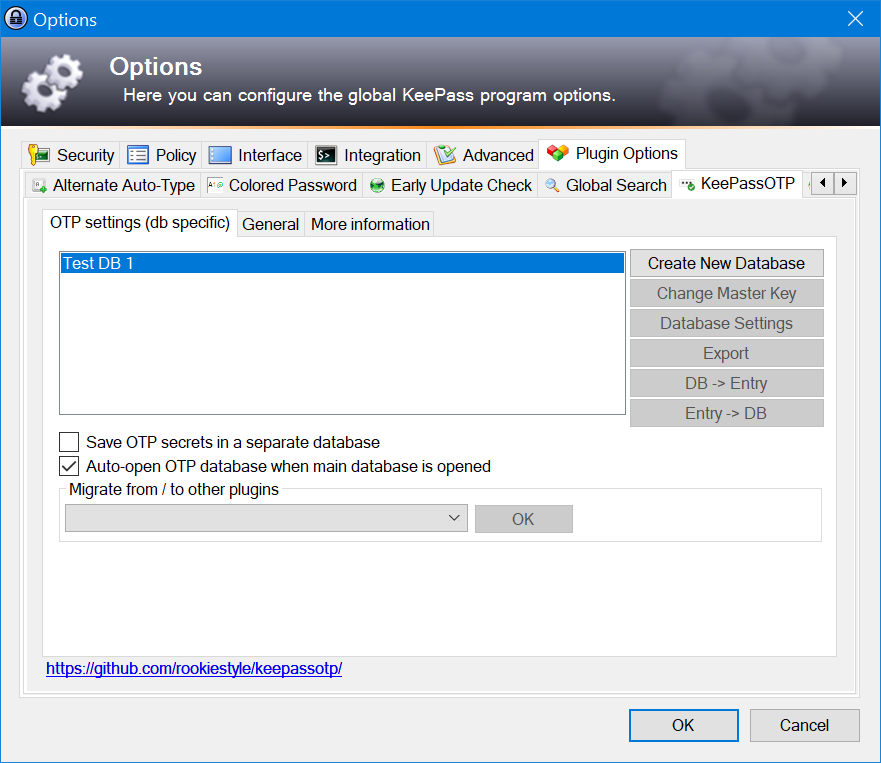Click the Policy tab list icon
Image resolution: width=881 pixels, height=763 pixels.
[138, 155]
